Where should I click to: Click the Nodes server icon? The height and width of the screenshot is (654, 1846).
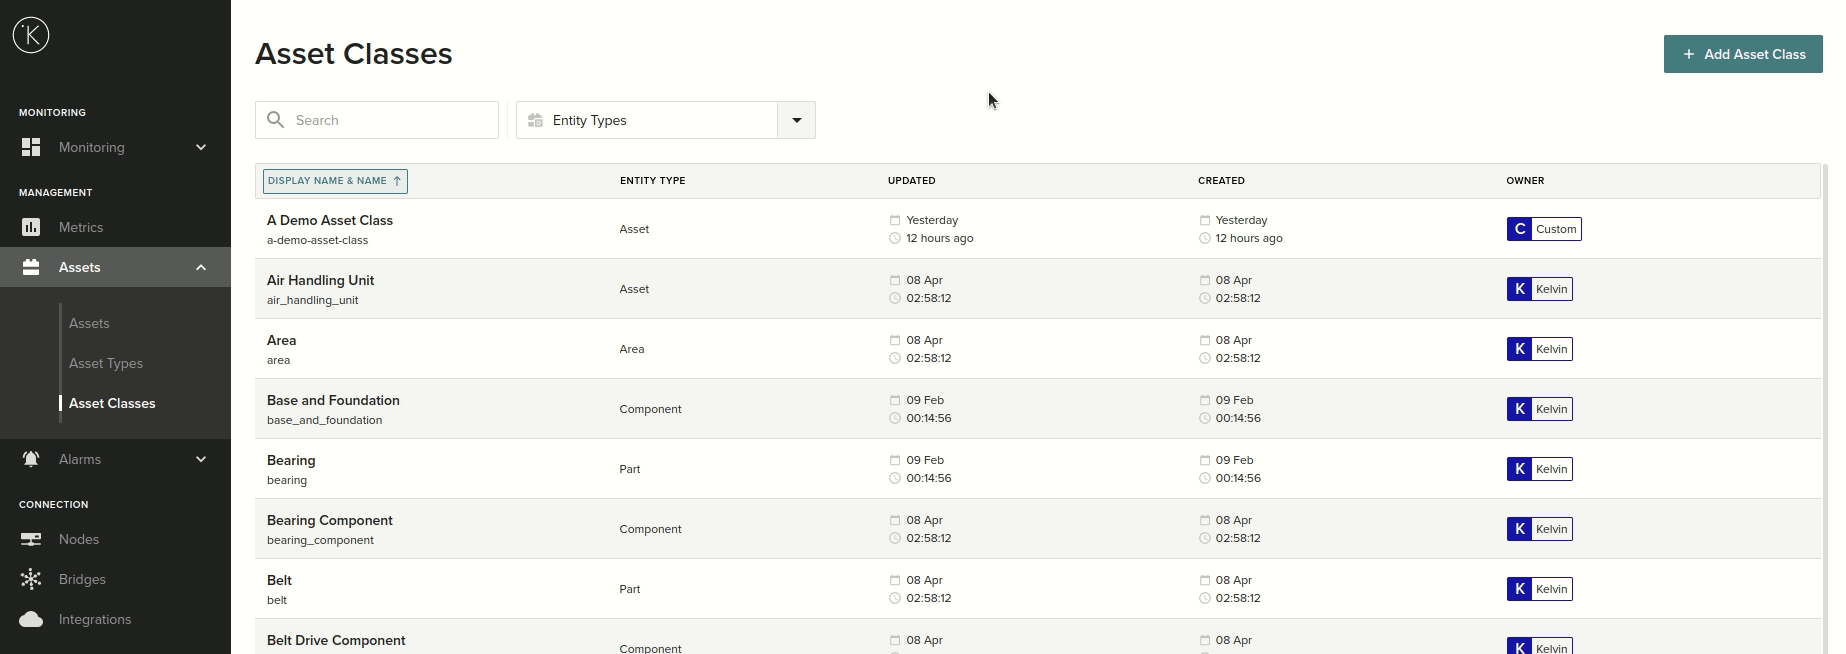(31, 539)
